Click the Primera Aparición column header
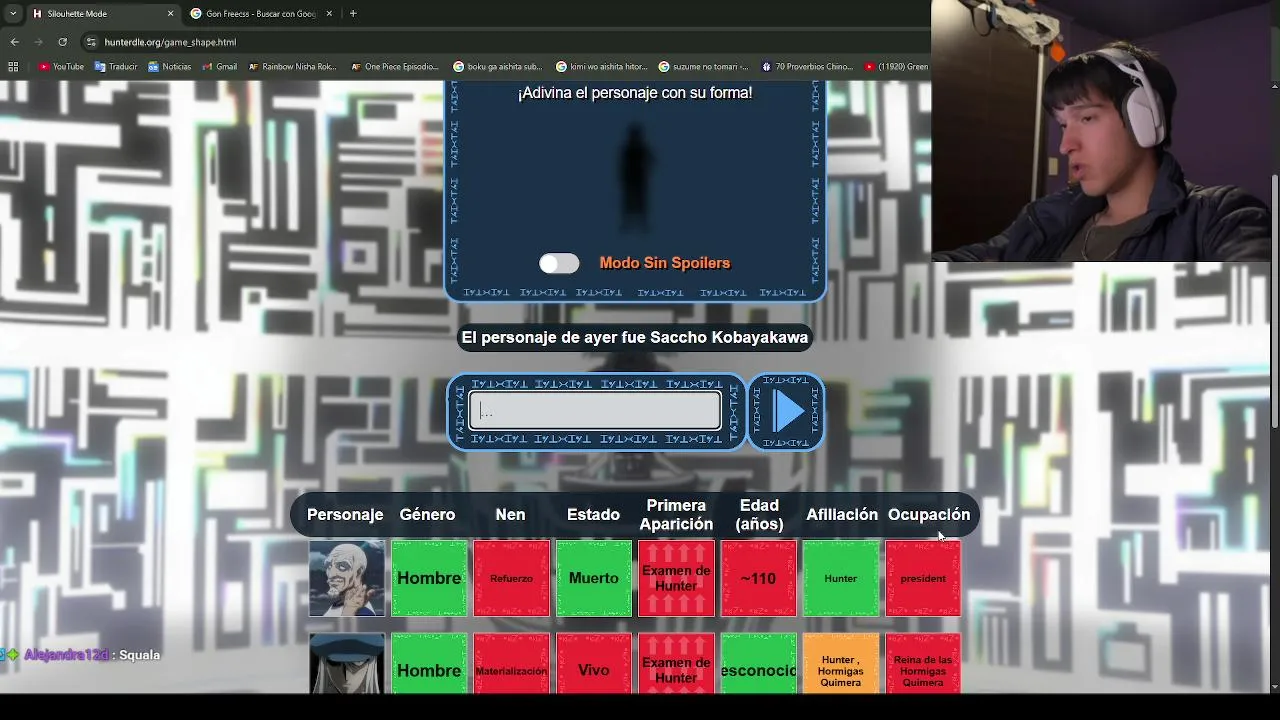Screen dimensions: 1280x720 (x=676, y=514)
